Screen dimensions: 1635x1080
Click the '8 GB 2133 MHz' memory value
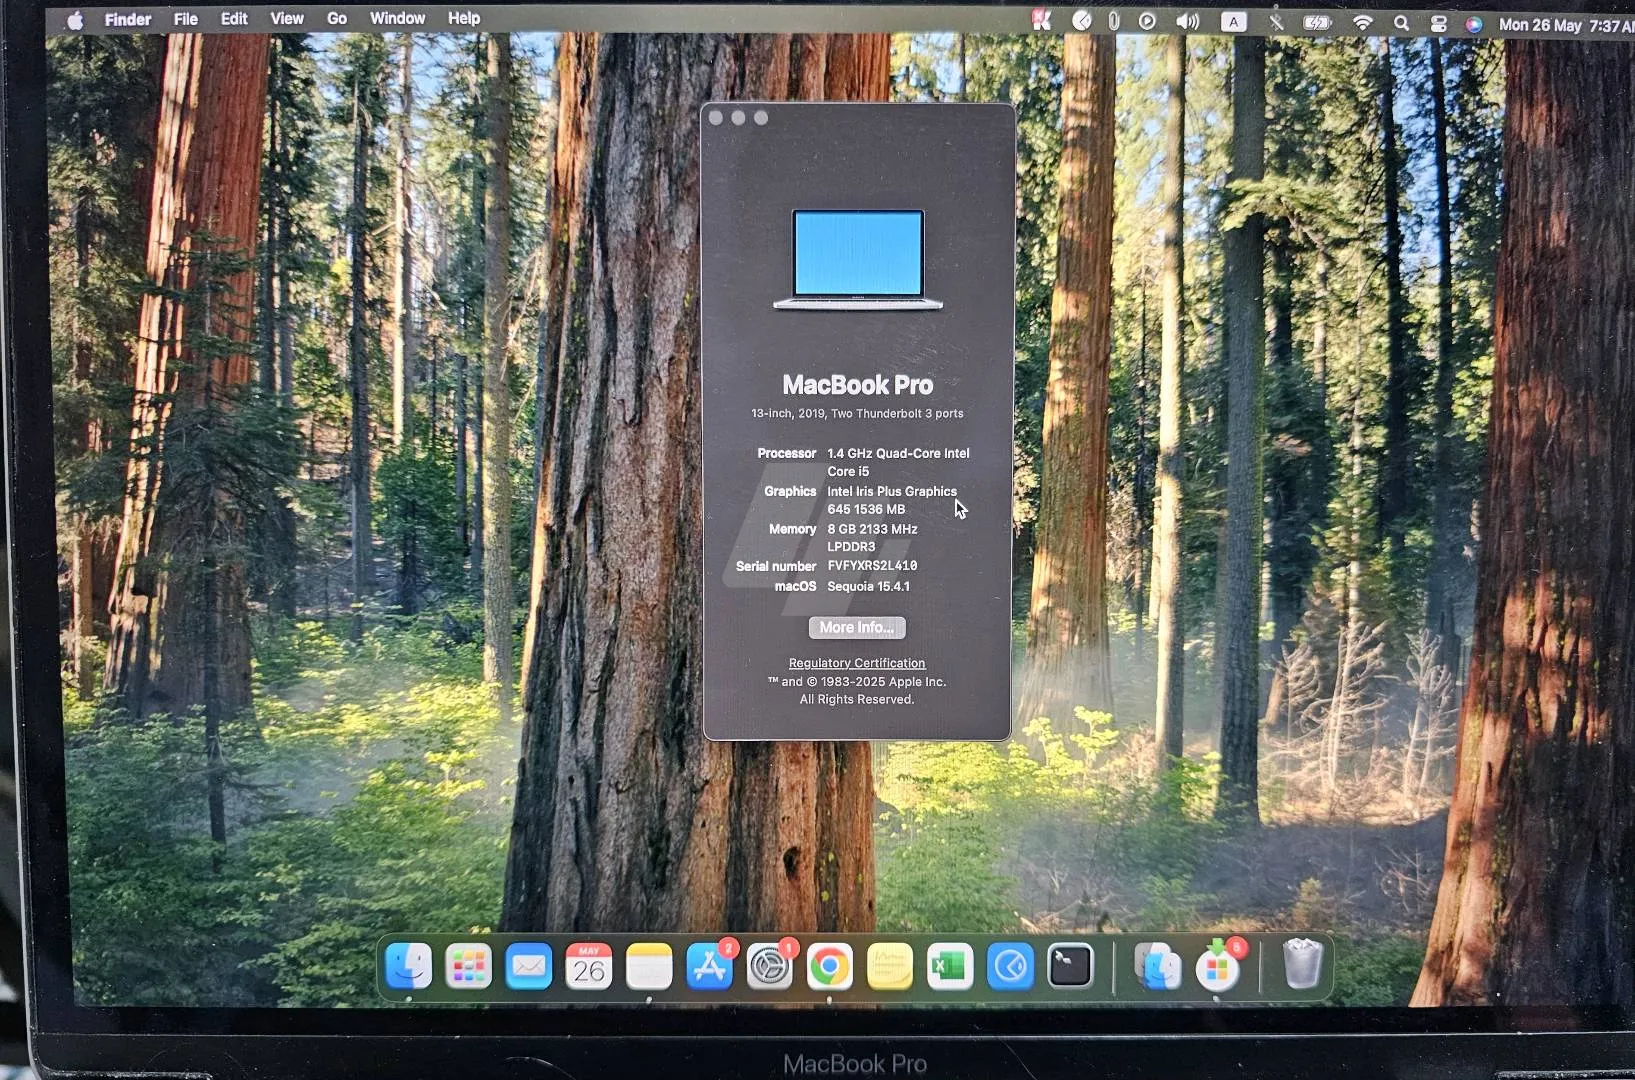872,529
